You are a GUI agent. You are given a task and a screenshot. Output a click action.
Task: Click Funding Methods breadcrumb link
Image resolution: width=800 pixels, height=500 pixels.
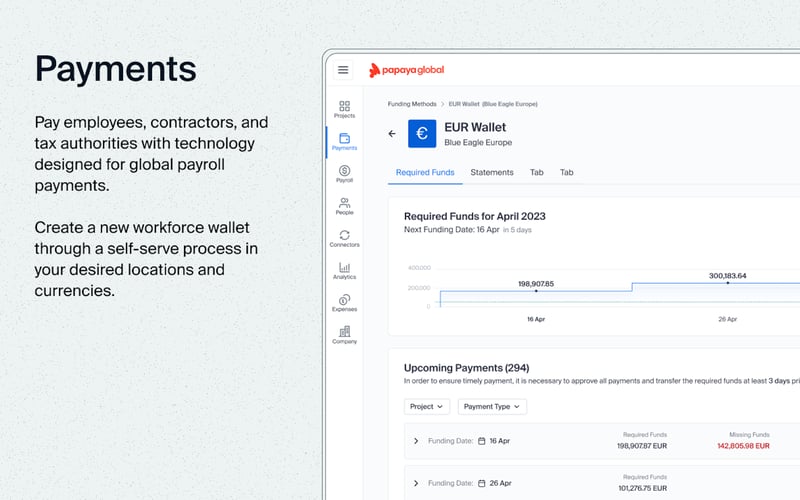tap(412, 104)
